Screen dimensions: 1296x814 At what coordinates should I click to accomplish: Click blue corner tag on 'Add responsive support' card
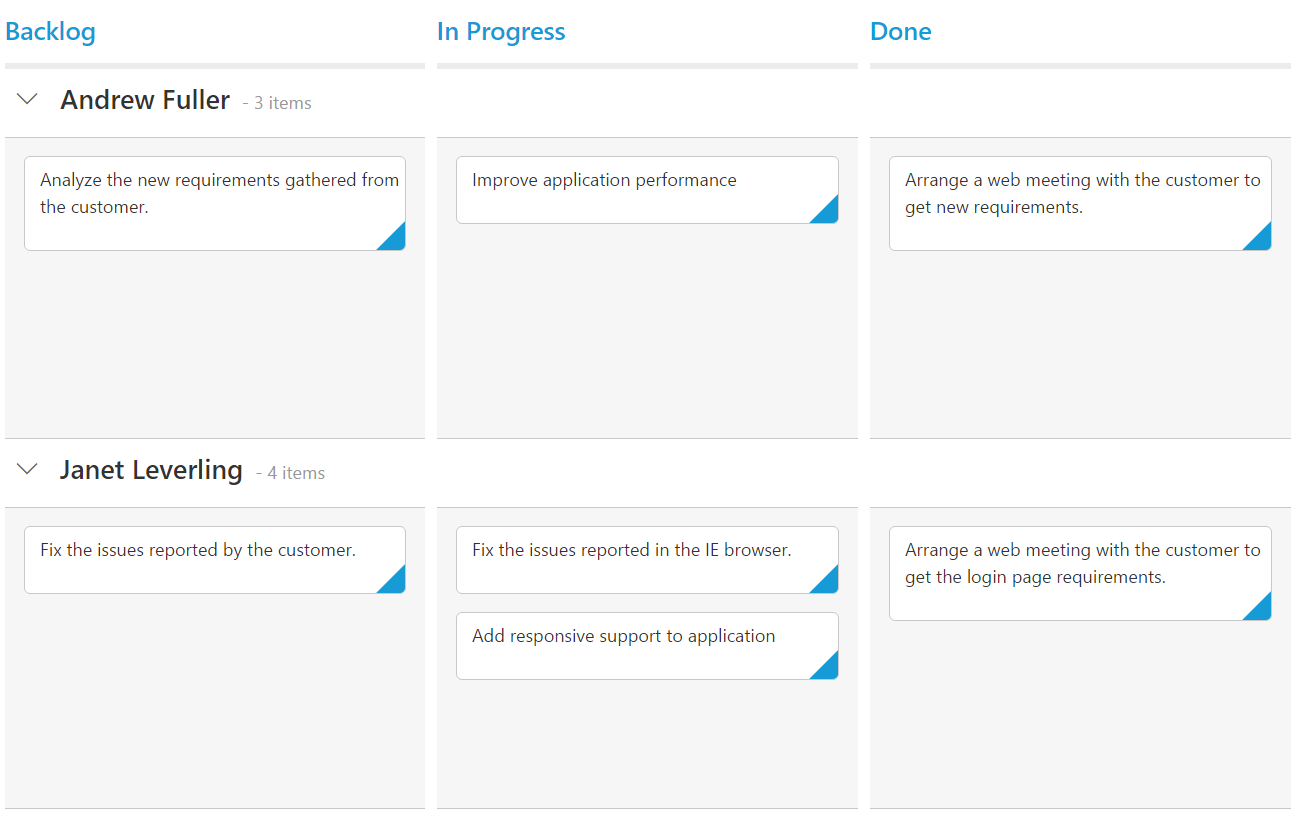[x=828, y=669]
